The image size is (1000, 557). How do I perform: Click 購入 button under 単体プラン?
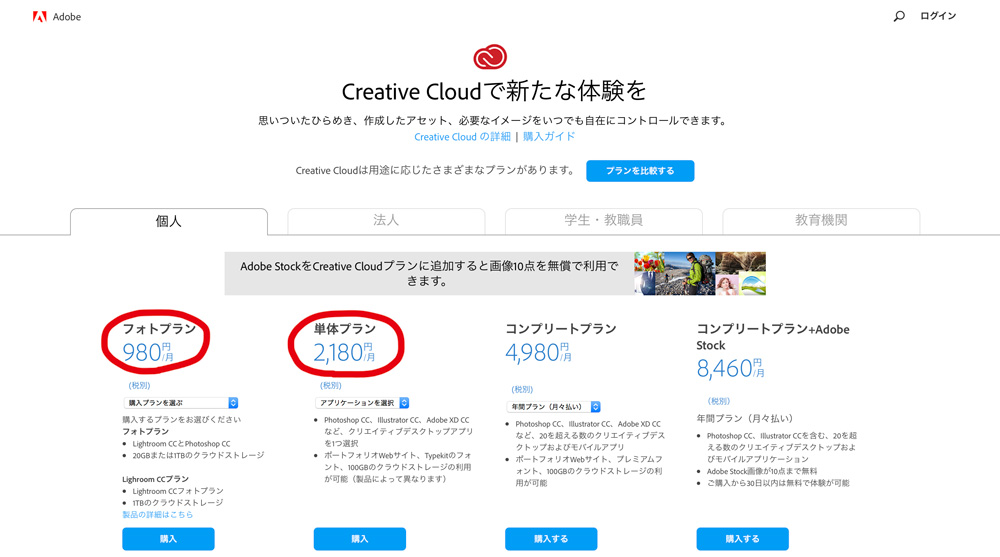coord(360,539)
